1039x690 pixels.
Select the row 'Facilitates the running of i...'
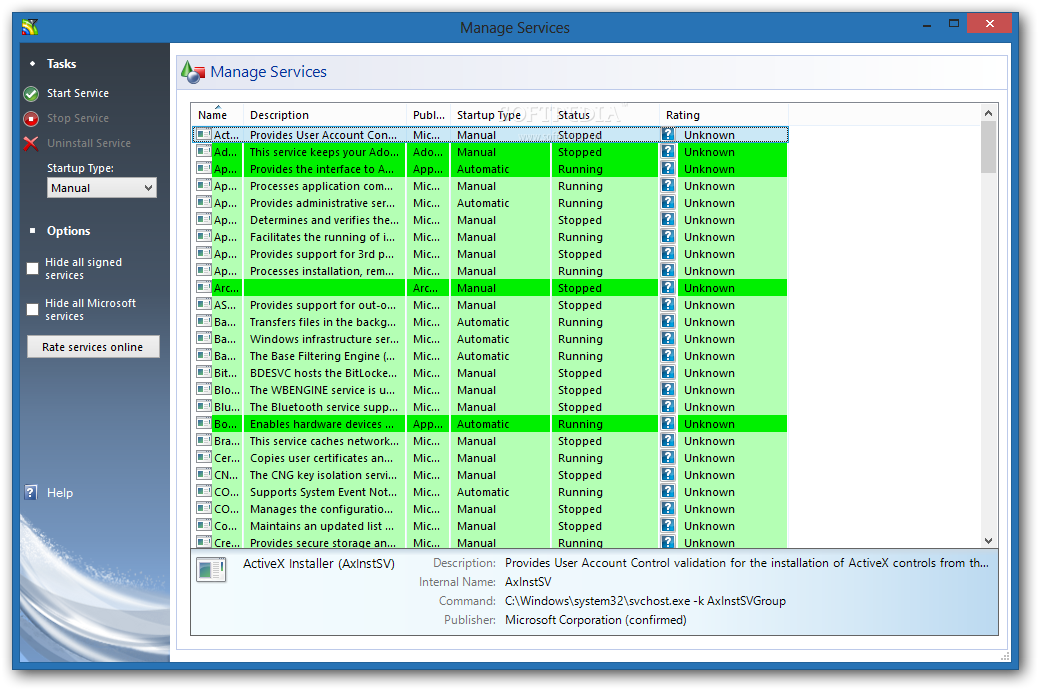click(490, 237)
